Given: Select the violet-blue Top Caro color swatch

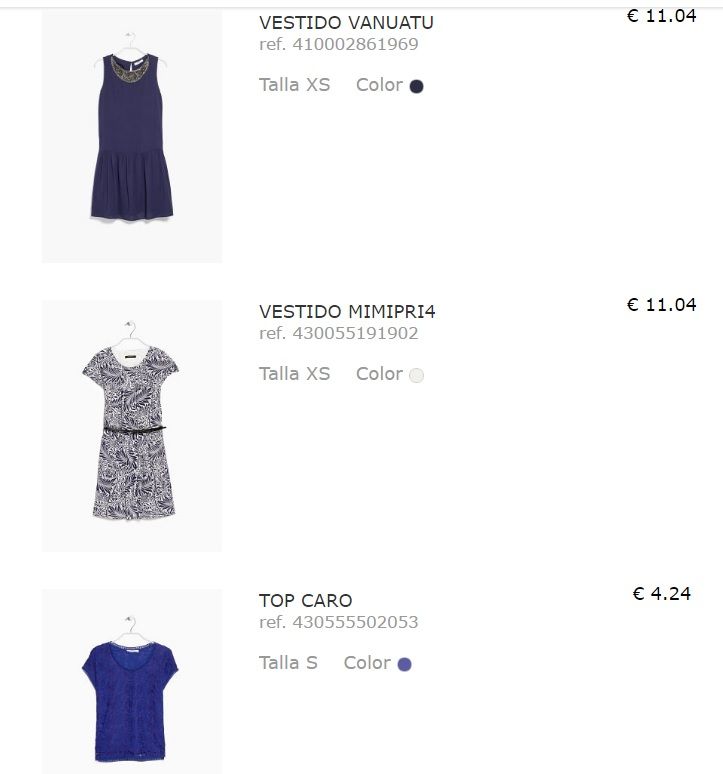Looking at the screenshot, I should (x=404, y=664).
